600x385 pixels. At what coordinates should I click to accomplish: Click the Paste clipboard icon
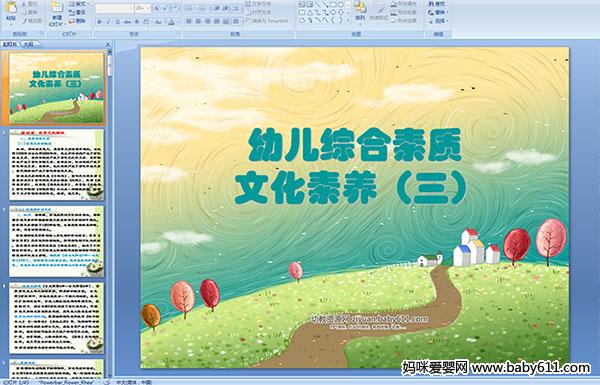click(x=11, y=9)
